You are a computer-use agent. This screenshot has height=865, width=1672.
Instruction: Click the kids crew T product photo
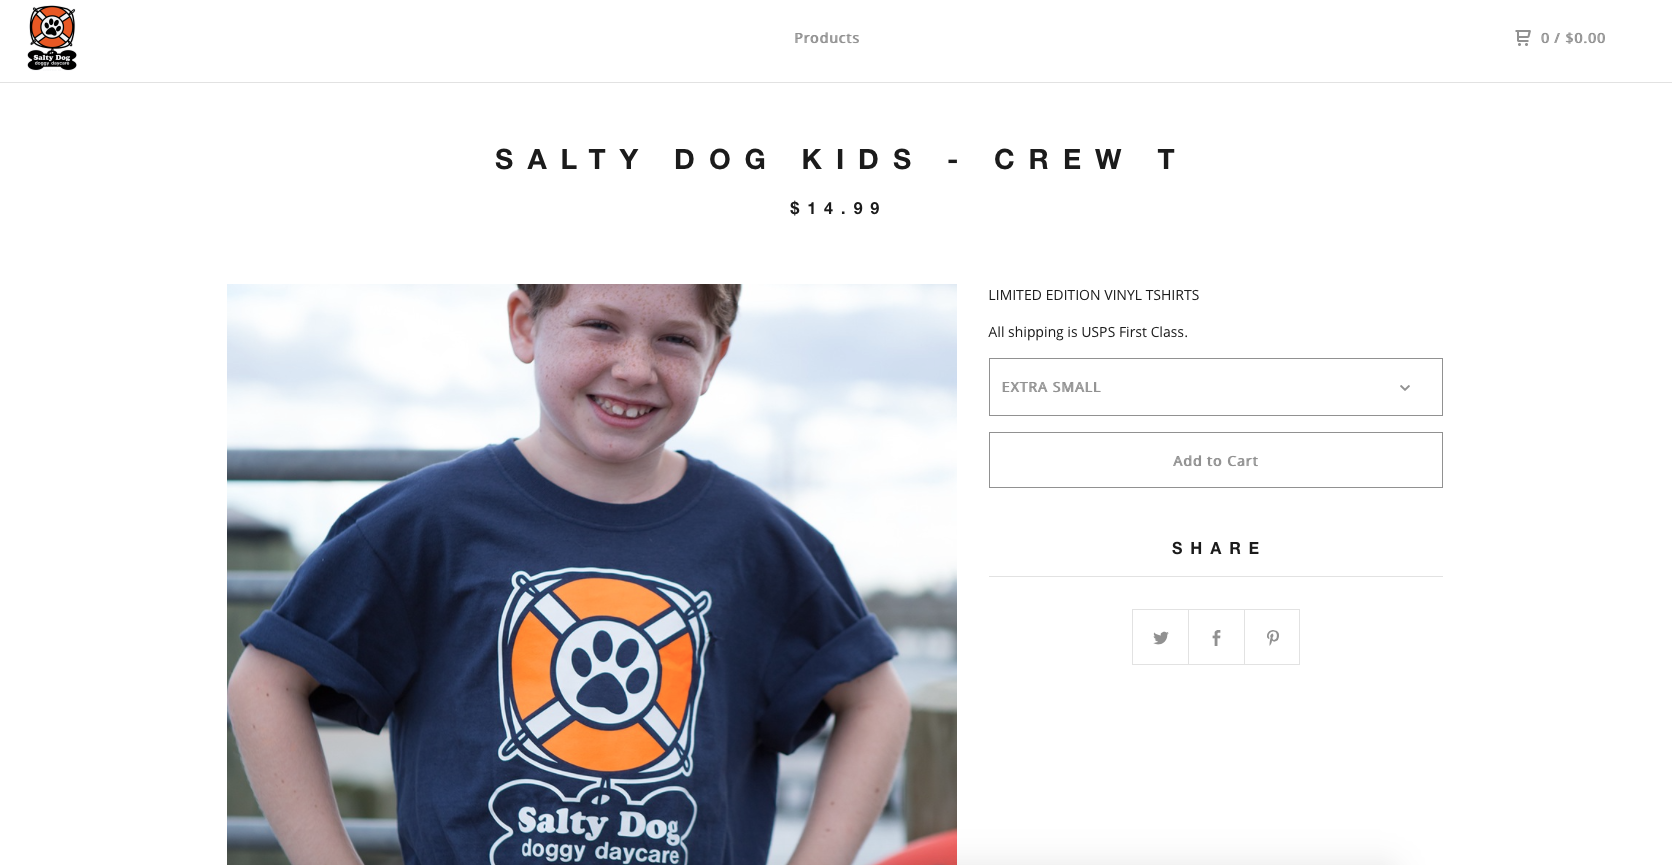pos(591,574)
